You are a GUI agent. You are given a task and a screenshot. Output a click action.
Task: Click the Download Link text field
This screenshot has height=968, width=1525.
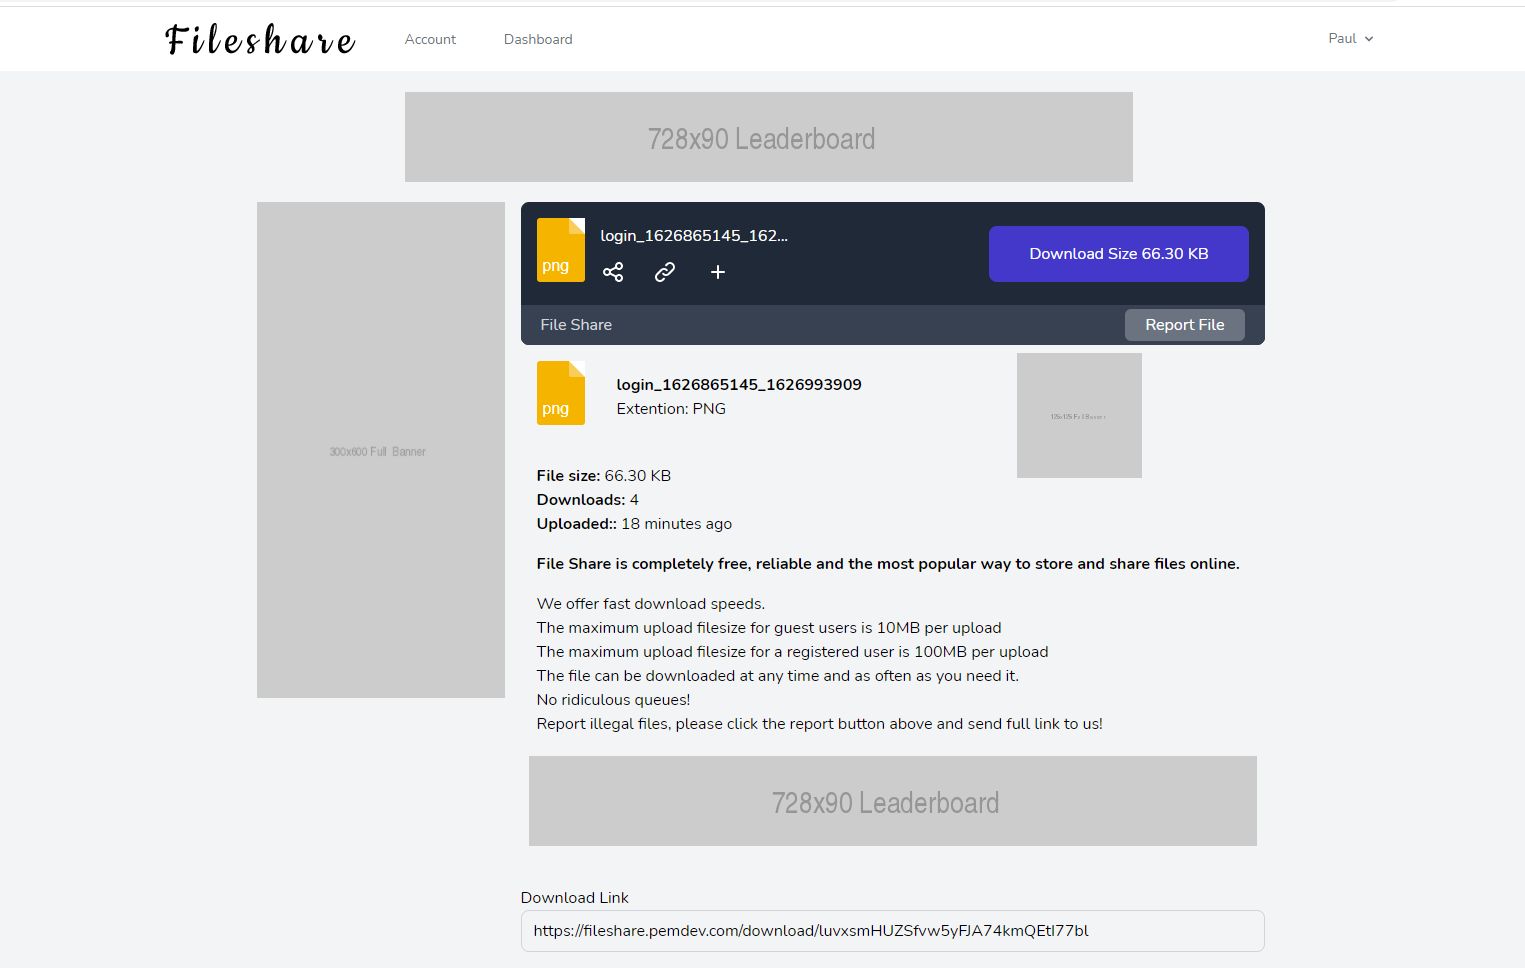click(x=892, y=931)
